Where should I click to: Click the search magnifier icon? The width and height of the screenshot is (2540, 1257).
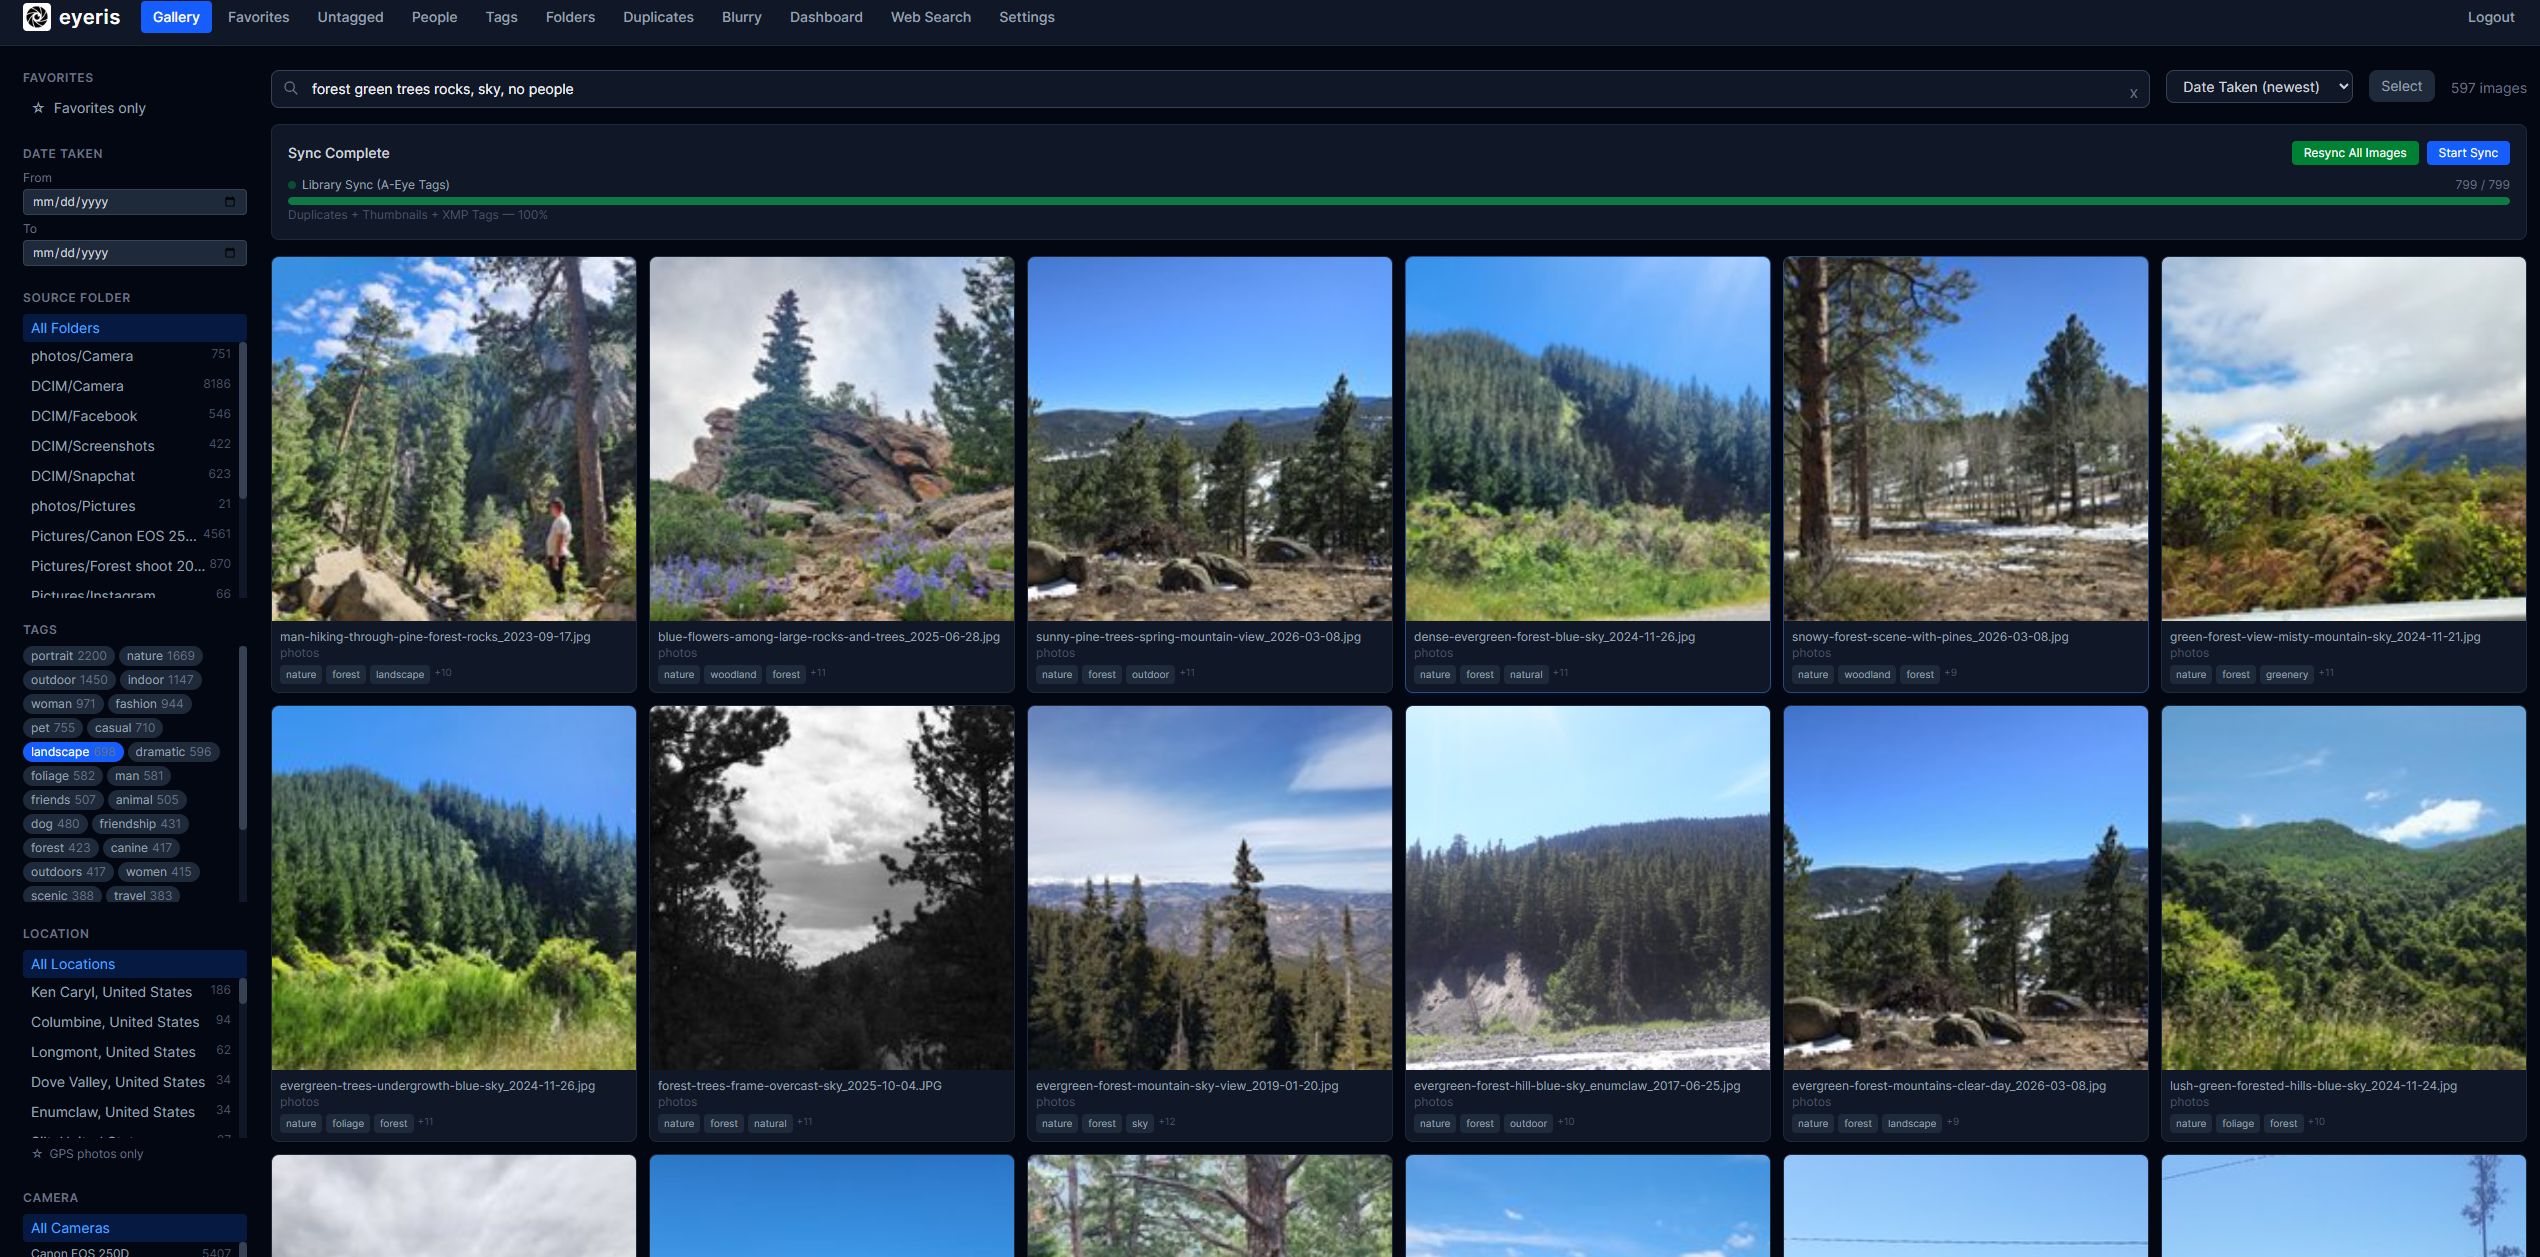291,88
